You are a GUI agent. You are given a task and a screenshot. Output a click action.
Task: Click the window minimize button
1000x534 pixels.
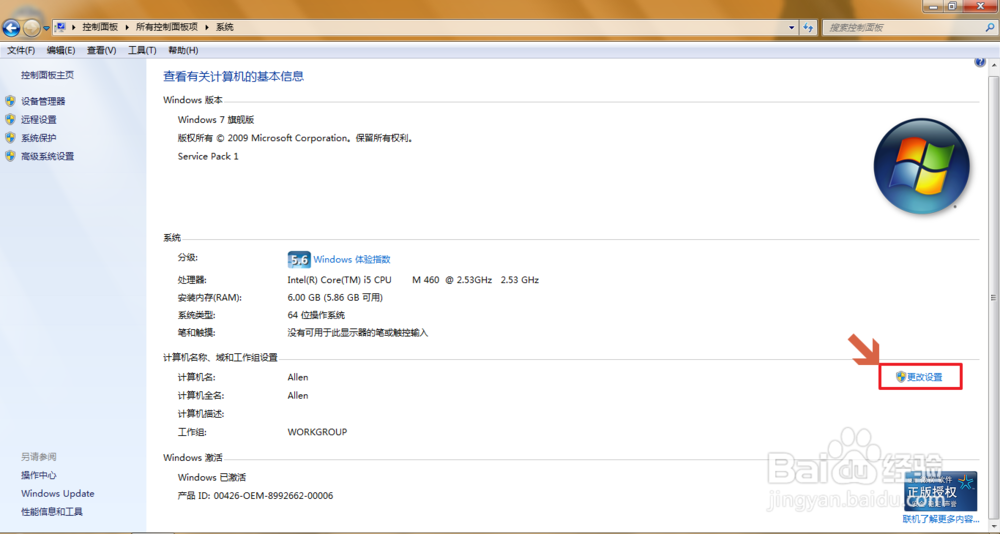[932, 6]
